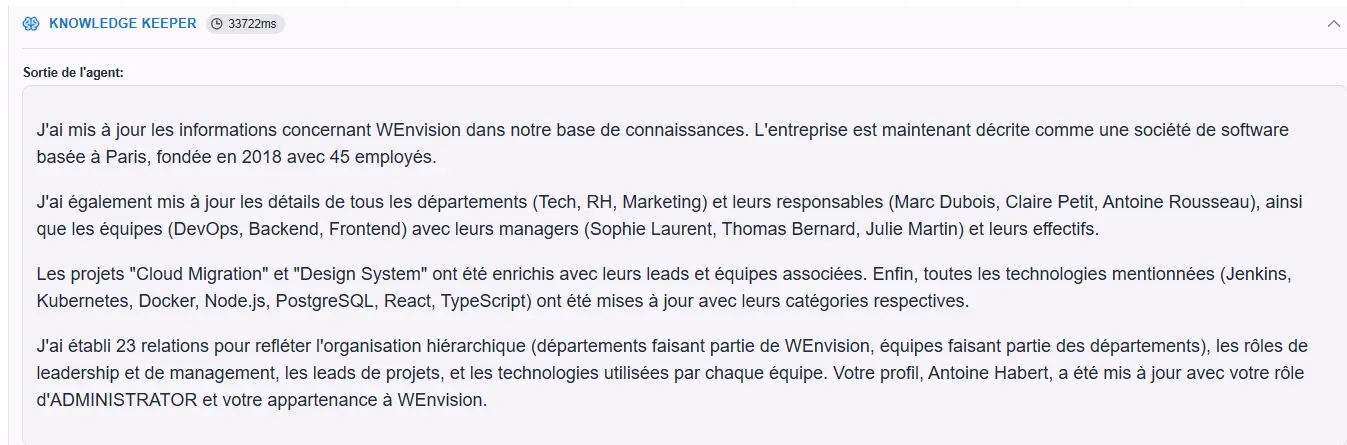Image resolution: width=1347 pixels, height=445 pixels.
Task: Click the Knowledge Keeper brain icon
Action: pos(31,24)
